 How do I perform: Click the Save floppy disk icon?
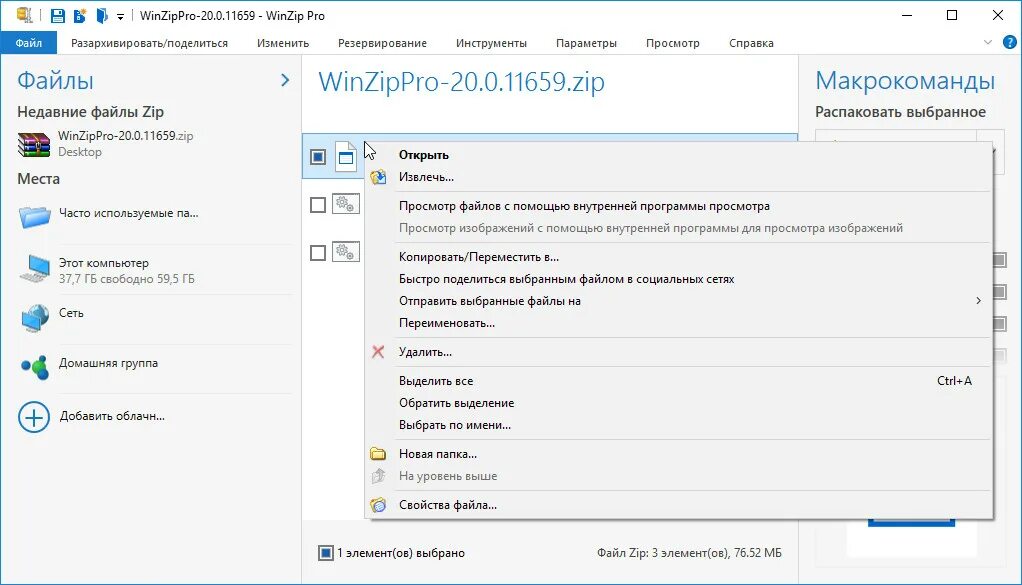click(x=57, y=15)
